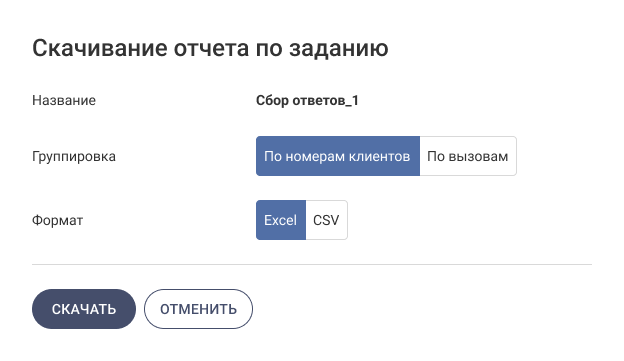Click the Группировка label

(74, 156)
